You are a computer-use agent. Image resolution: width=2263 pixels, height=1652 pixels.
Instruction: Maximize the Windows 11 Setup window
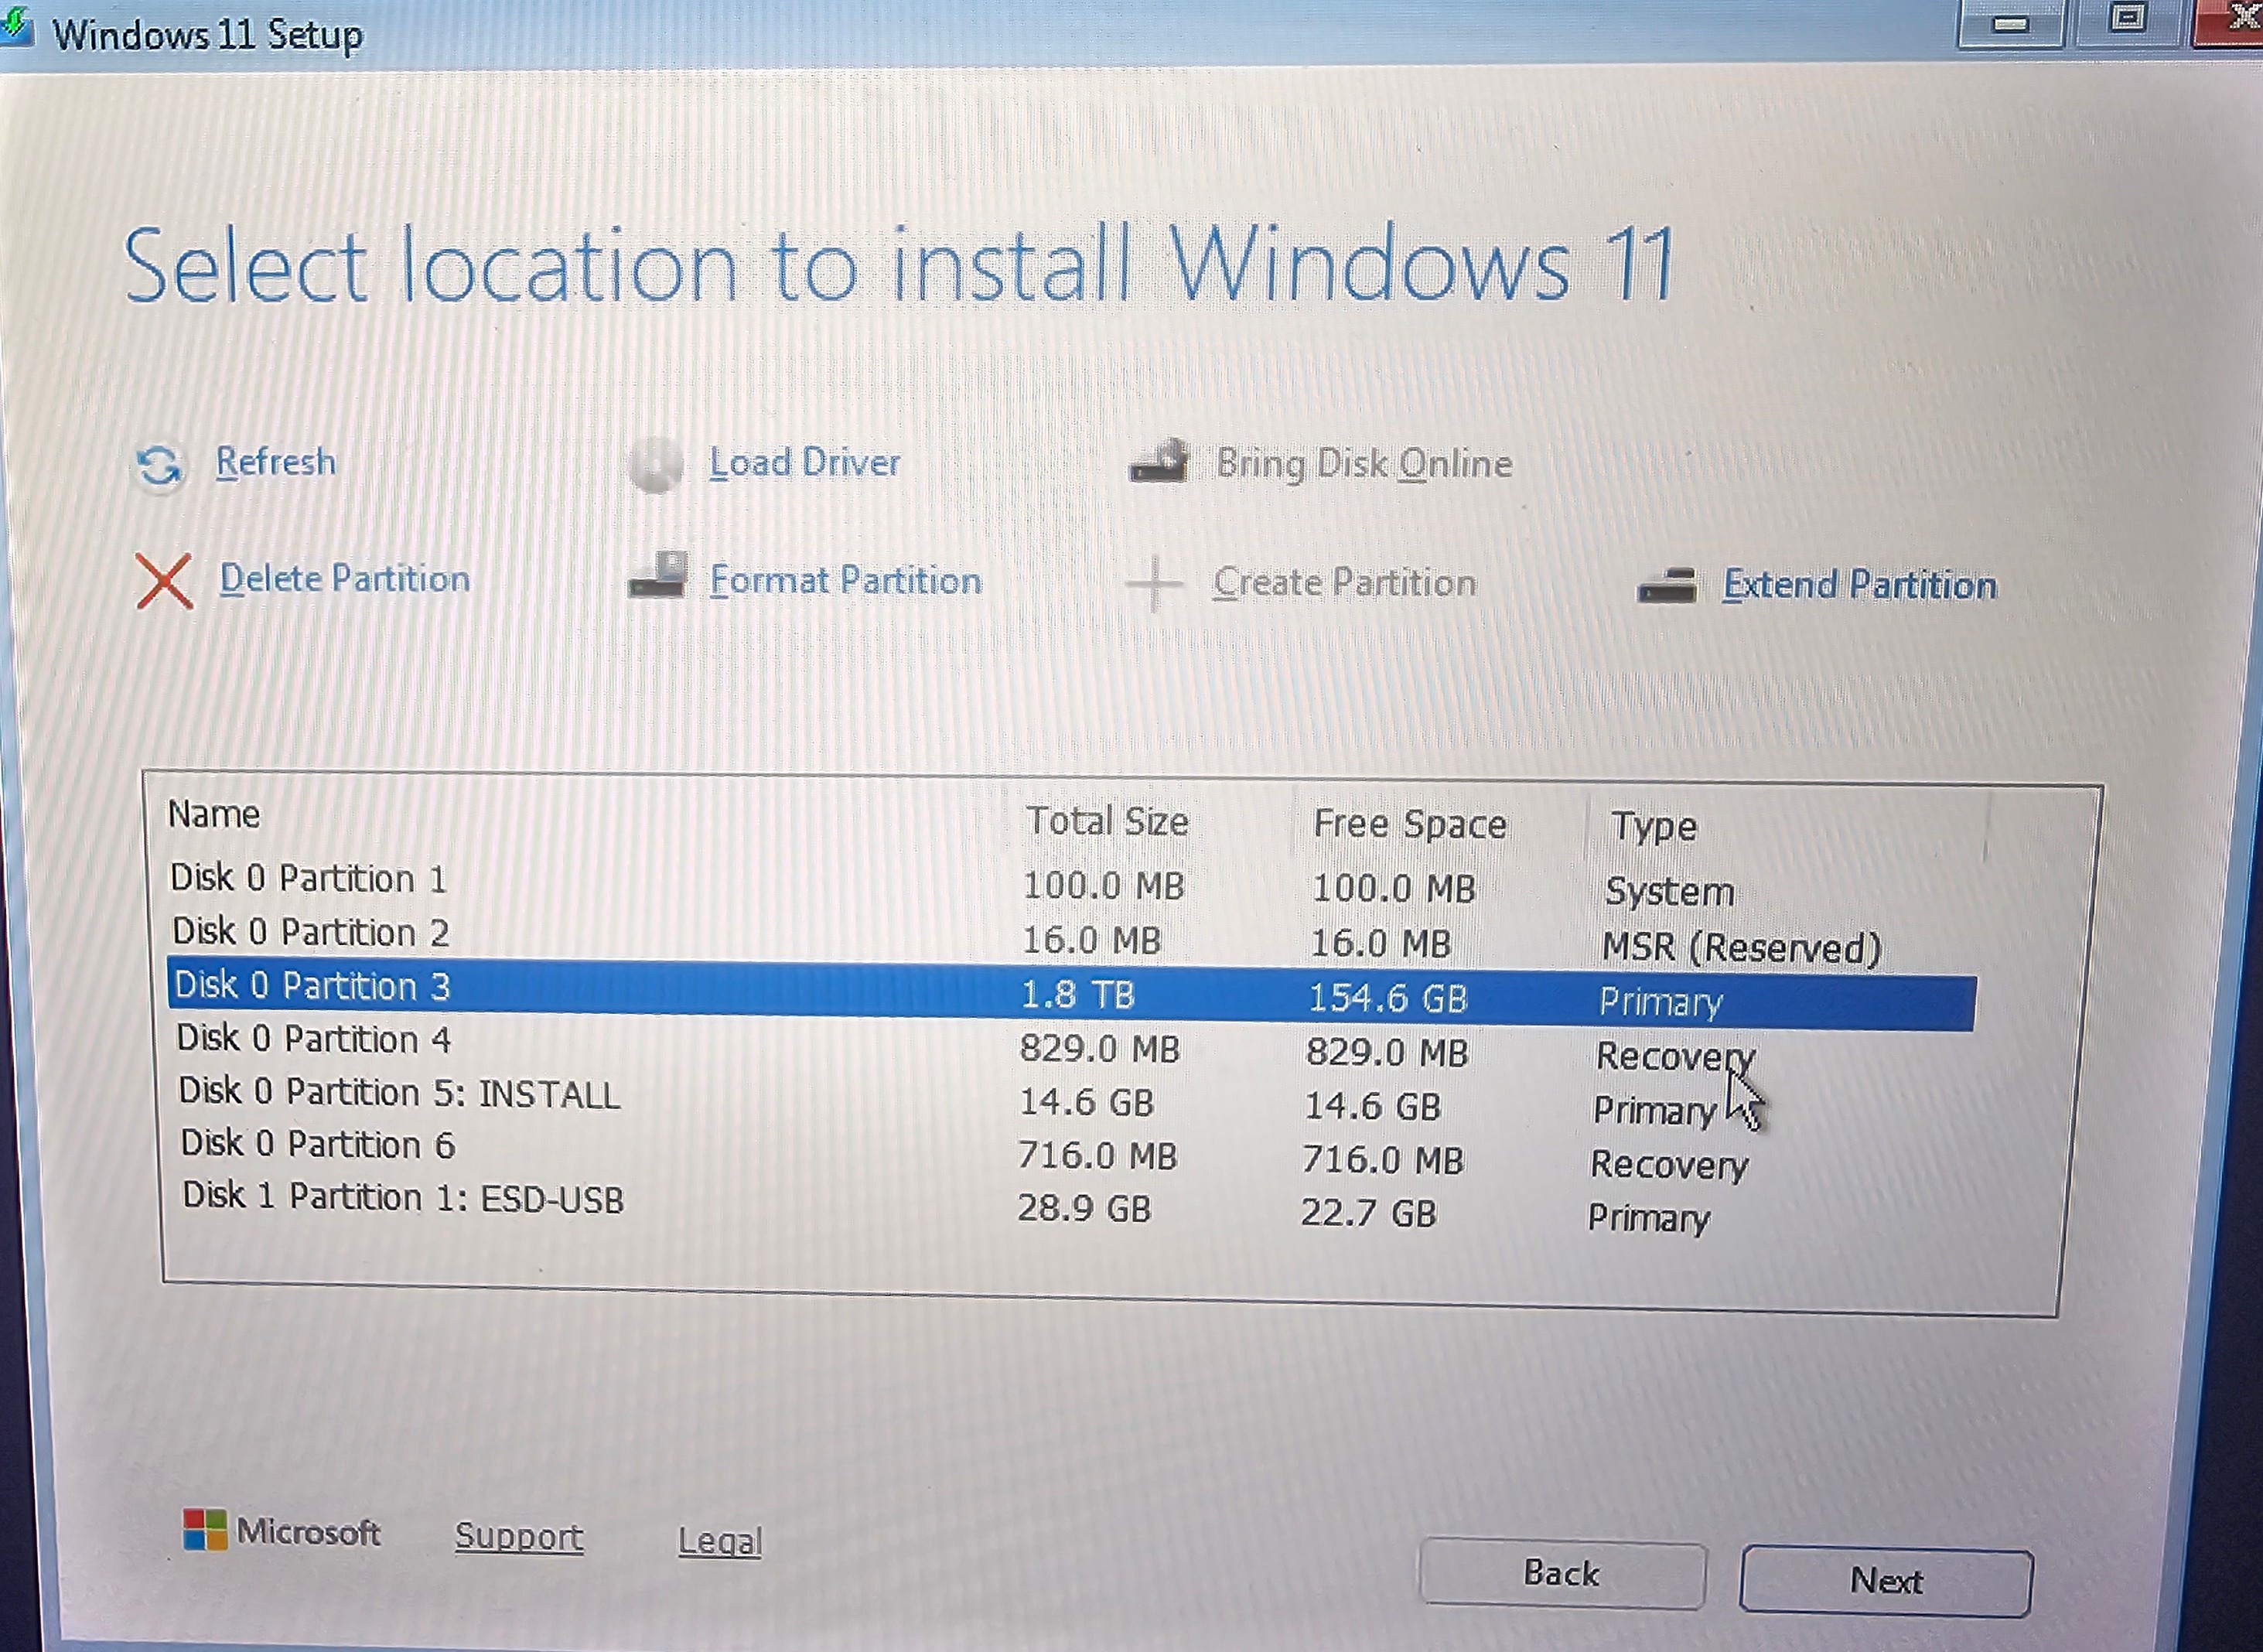click(x=2128, y=20)
